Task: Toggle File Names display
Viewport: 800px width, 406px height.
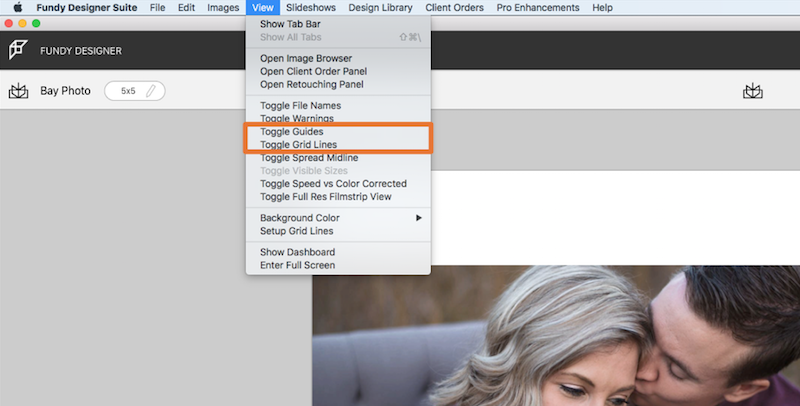Action: coord(338,106)
